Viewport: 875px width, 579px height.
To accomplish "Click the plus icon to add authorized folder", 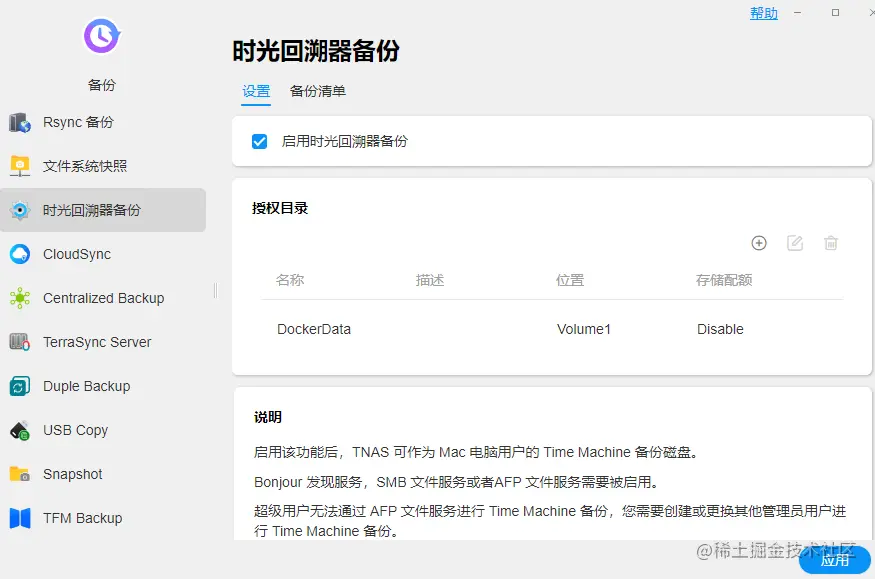I will coord(759,242).
